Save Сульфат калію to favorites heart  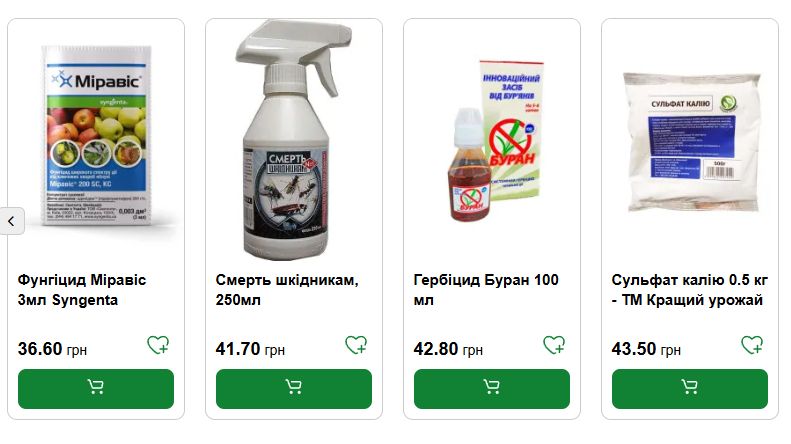tap(752, 345)
